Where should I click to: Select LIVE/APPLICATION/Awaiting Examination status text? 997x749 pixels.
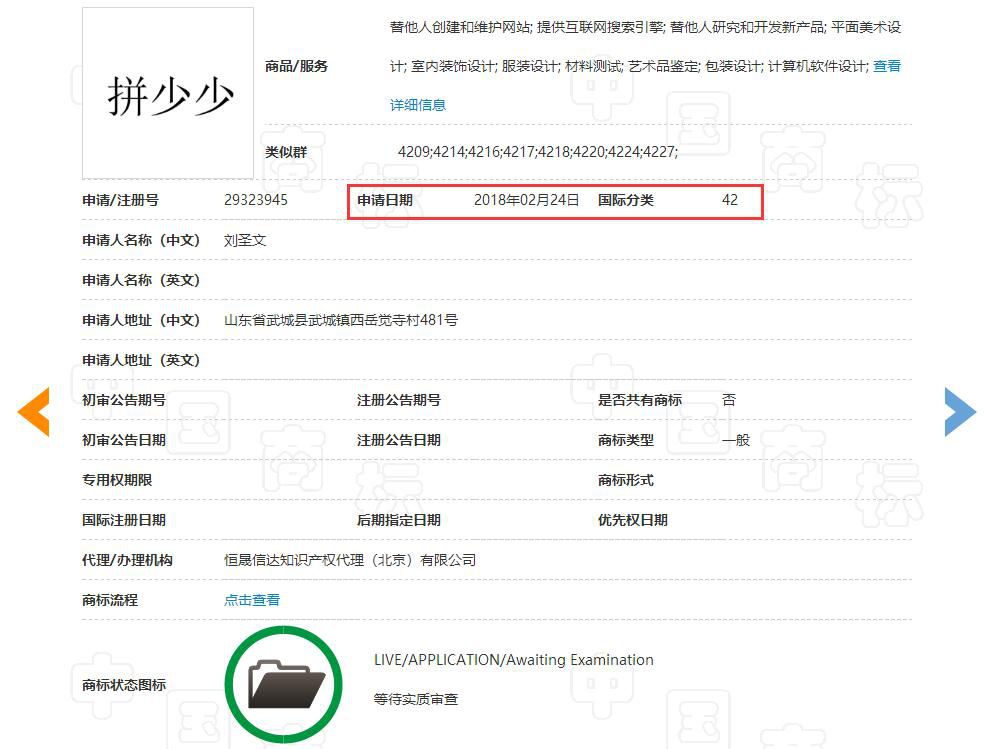click(514, 660)
